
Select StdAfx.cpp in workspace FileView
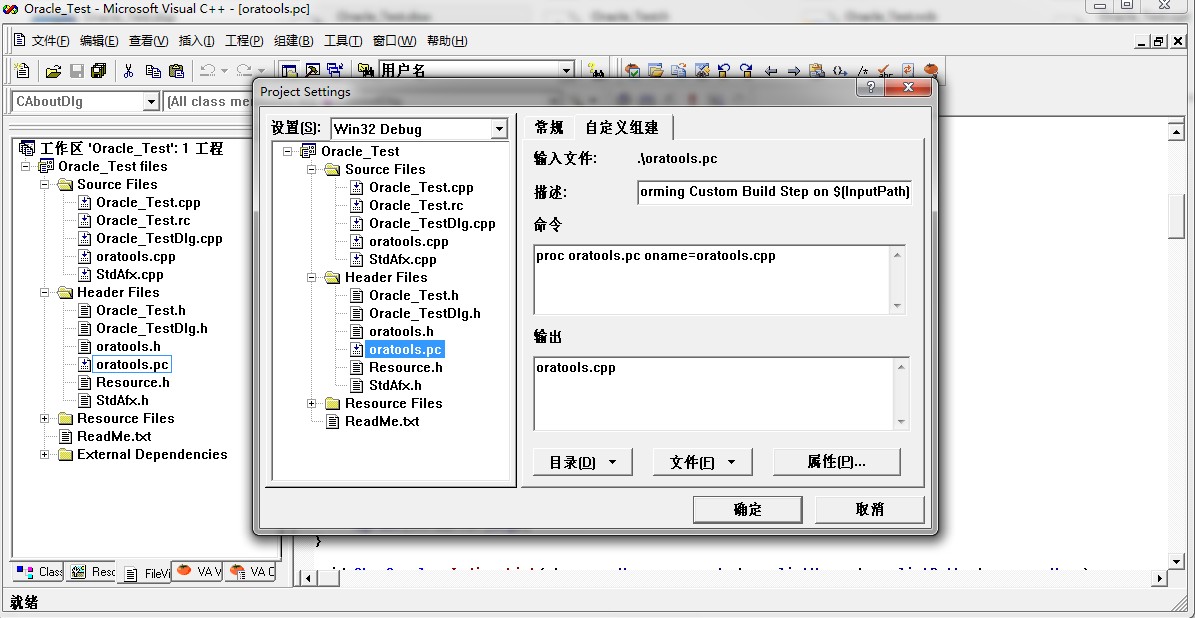point(130,274)
